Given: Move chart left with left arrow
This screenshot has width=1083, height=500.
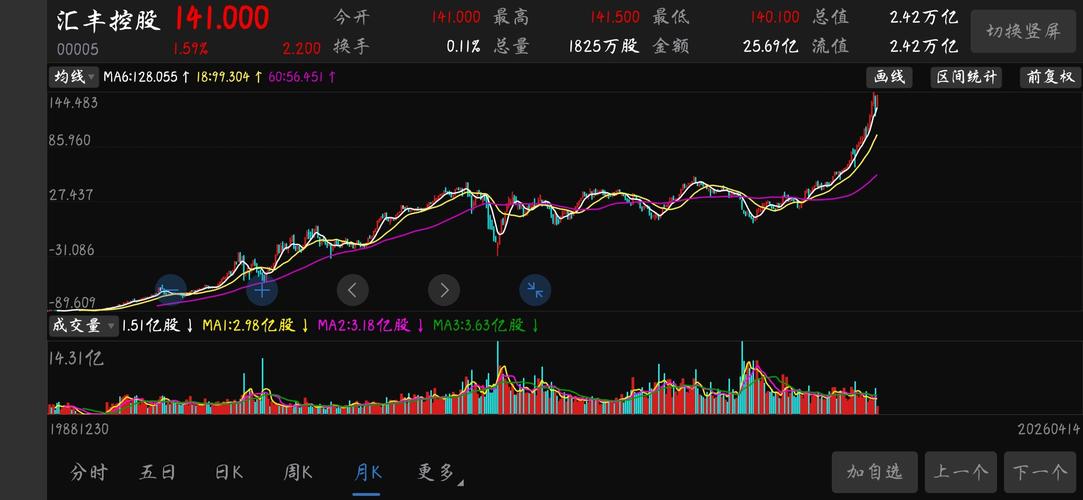Looking at the screenshot, I should (x=353, y=290).
